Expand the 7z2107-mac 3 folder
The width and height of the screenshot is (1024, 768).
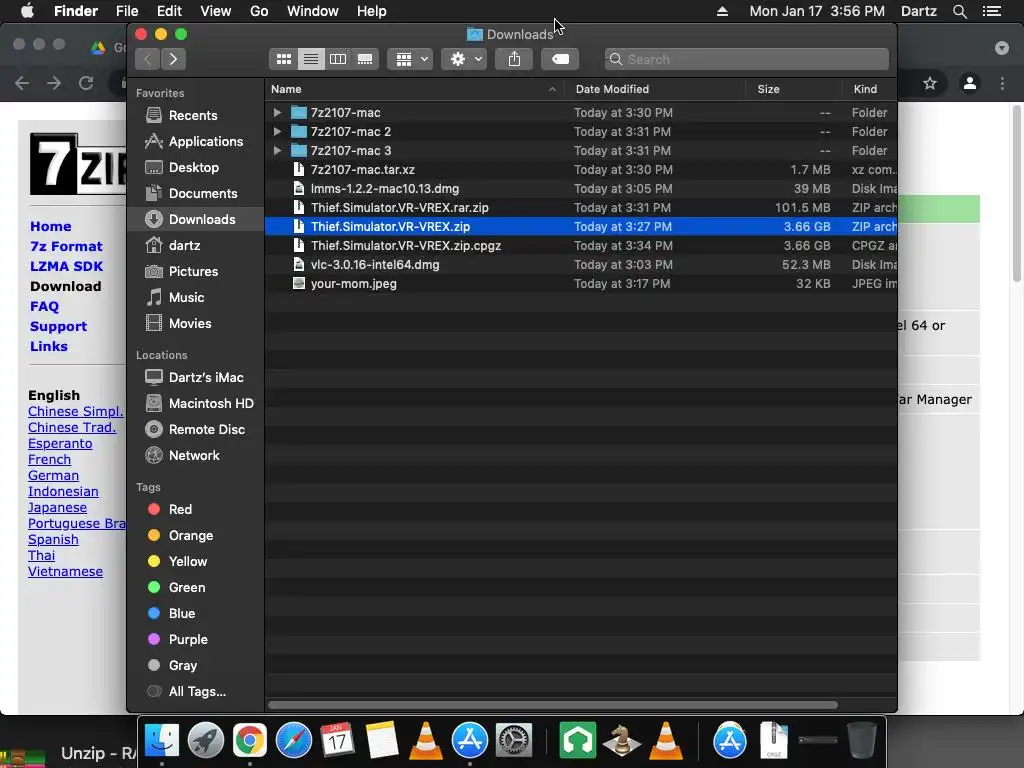click(277, 150)
